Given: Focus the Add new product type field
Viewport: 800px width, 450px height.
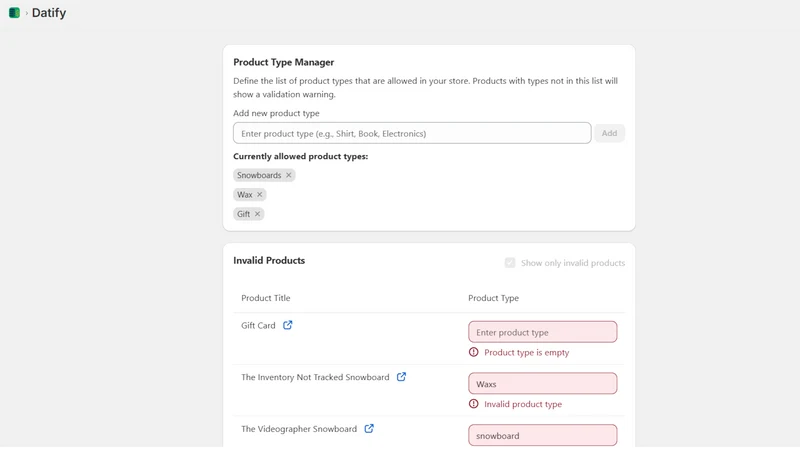Looking at the screenshot, I should (x=412, y=133).
